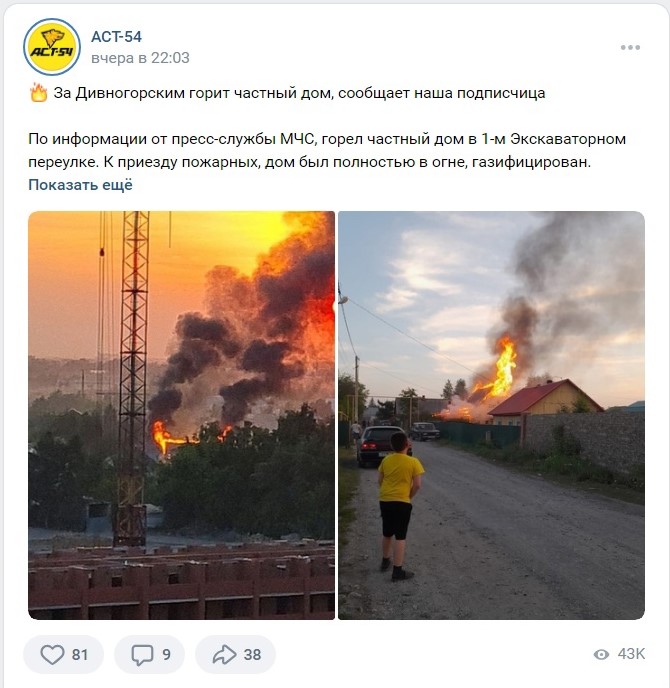Like the post with heart icon
Viewport: 670px width, 688px height.
pyautogui.click(x=52, y=655)
